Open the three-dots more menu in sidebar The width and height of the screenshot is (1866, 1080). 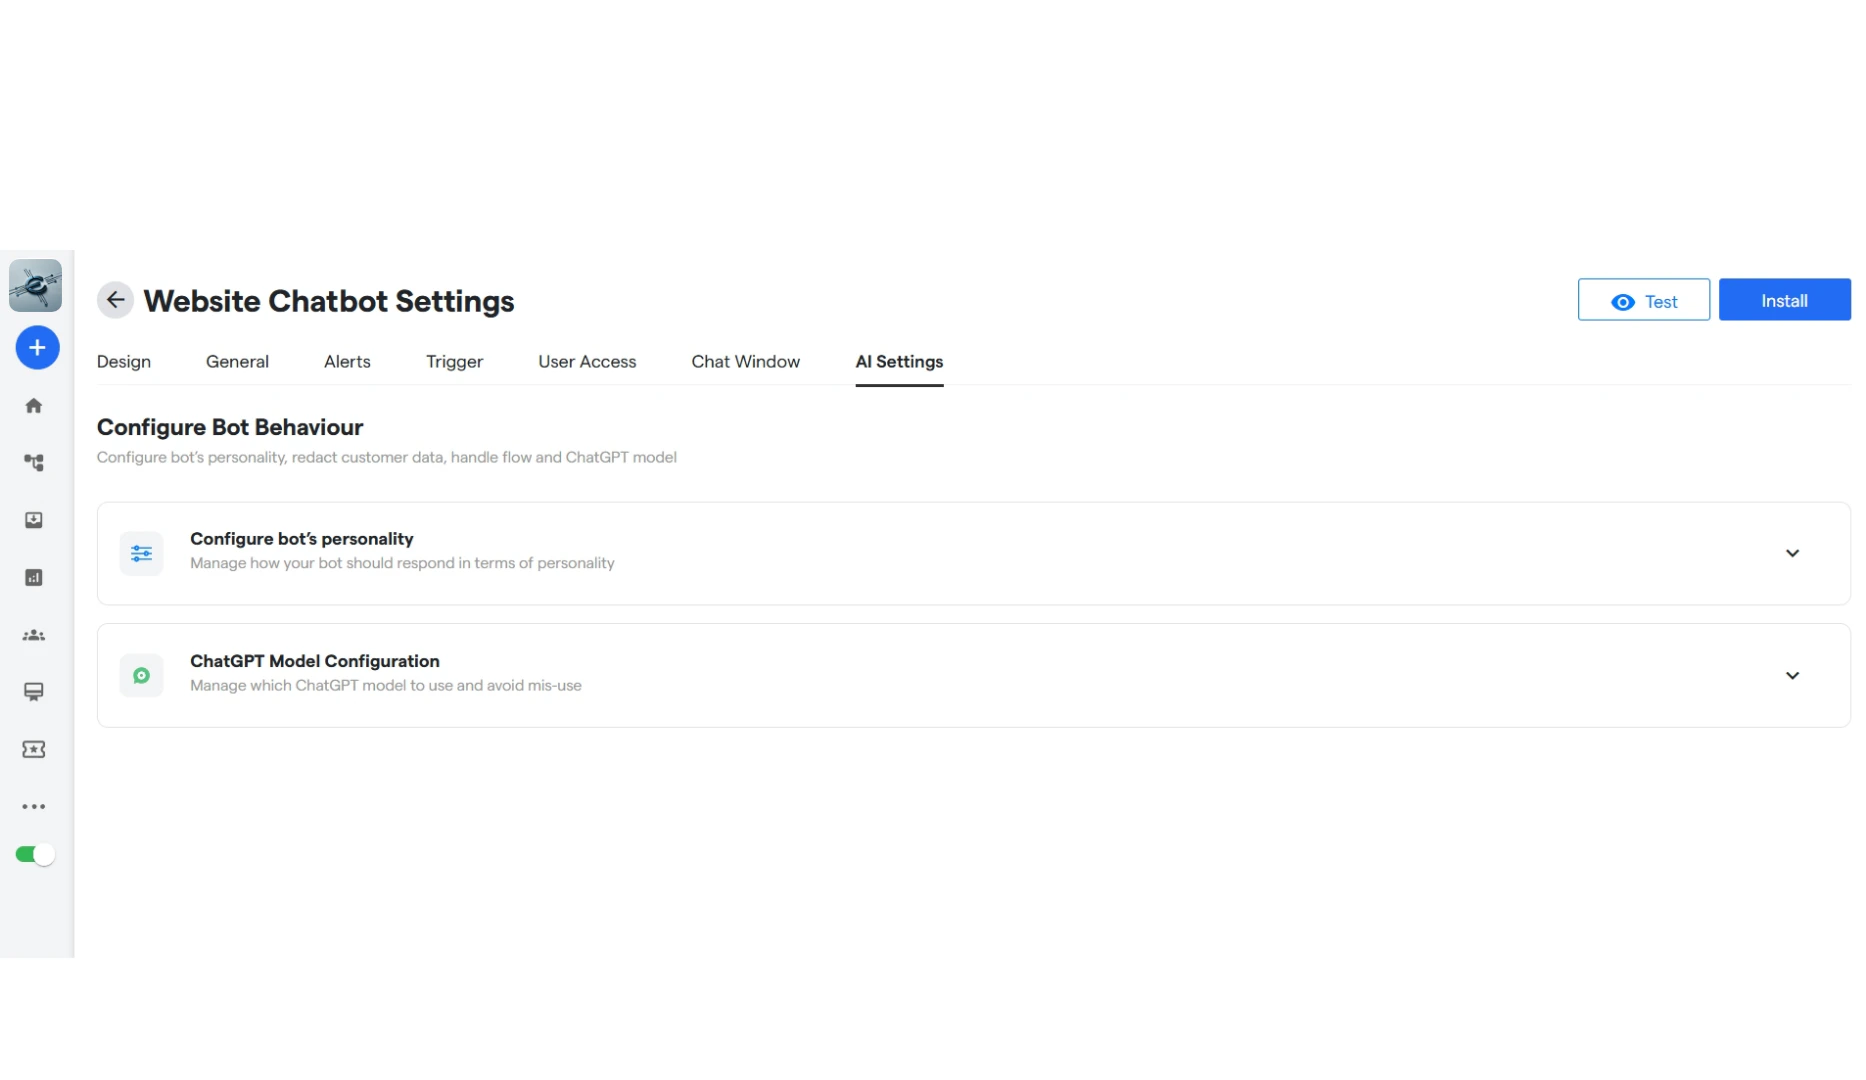click(x=34, y=807)
